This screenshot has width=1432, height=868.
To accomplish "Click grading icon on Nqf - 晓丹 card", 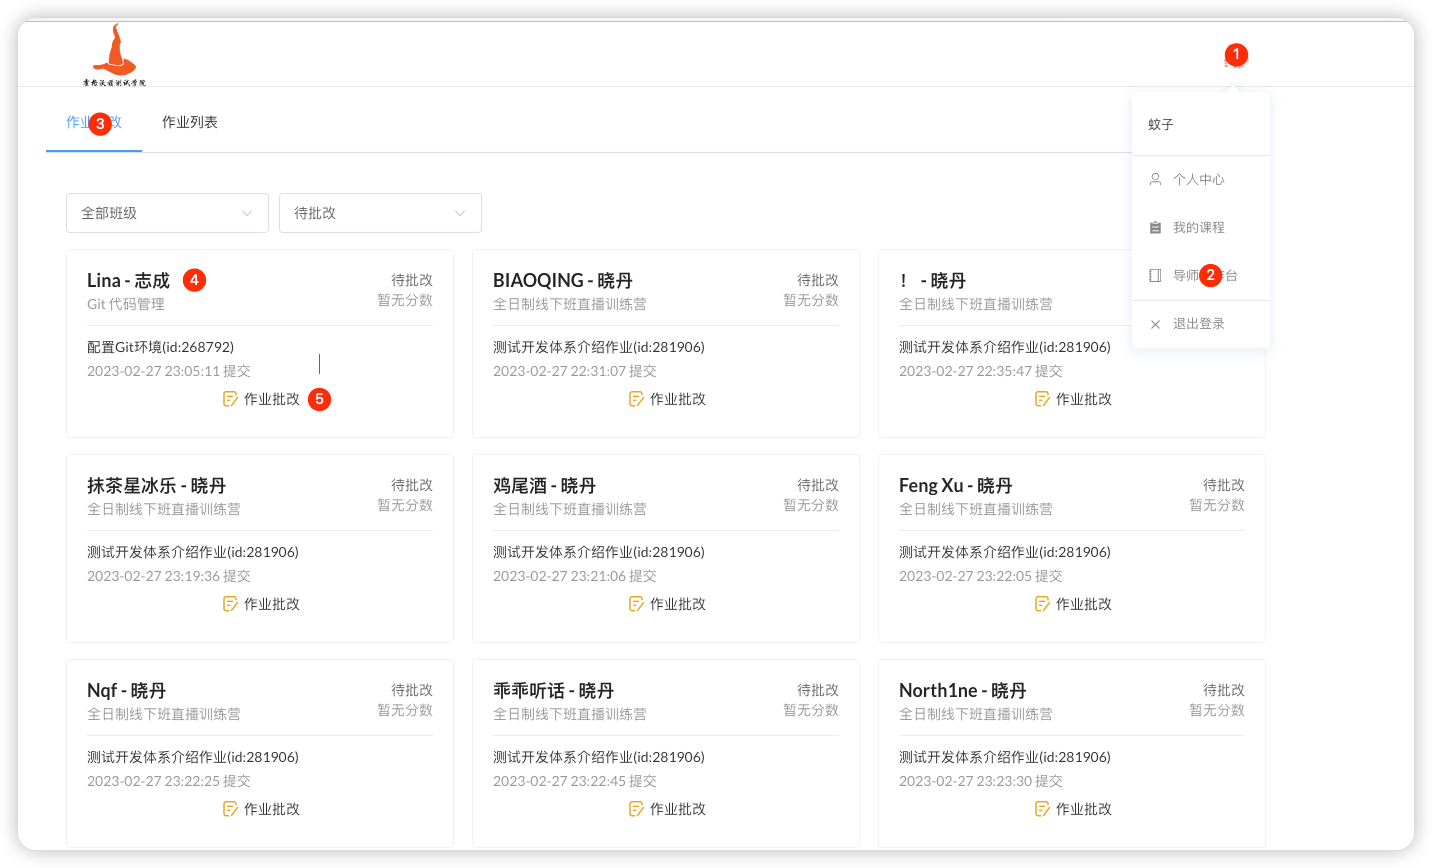I will 230,809.
